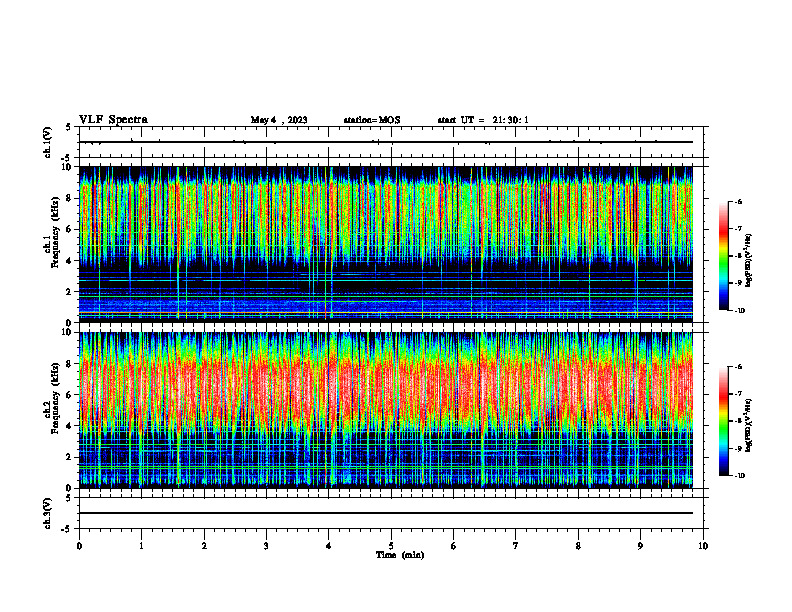Click the time axis tick label "9"
The image size is (792, 612).
coord(640,546)
